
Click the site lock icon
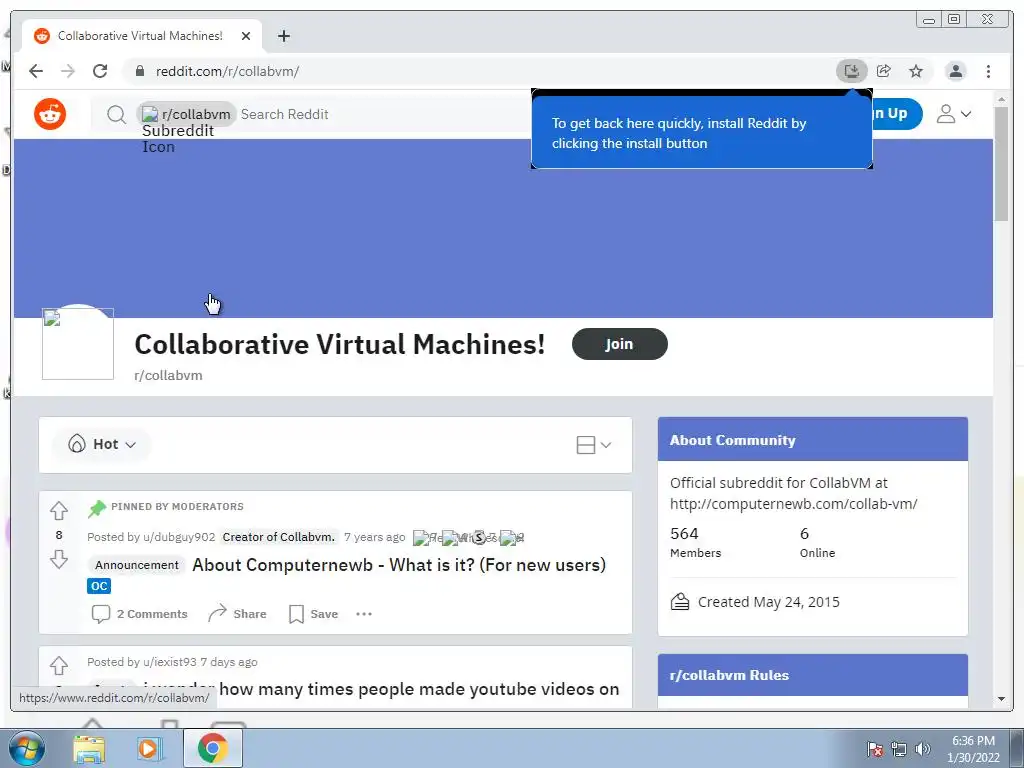pos(139,71)
